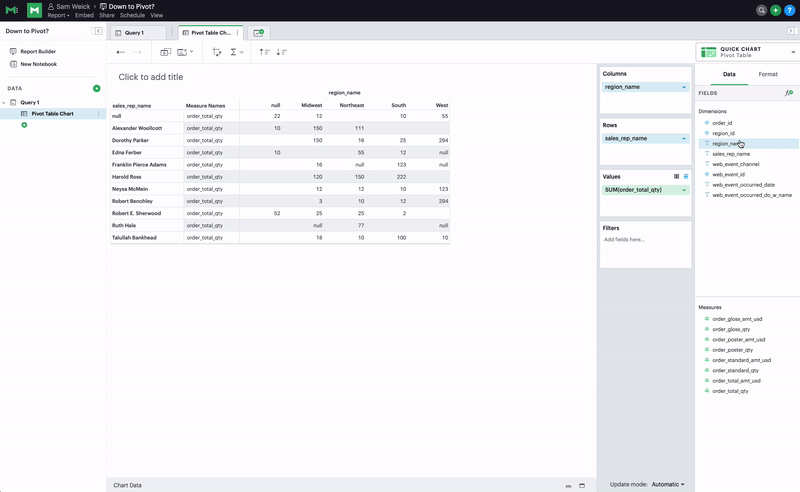Click the sort descending icon
Viewport: 800px width, 492px height.
tap(281, 52)
